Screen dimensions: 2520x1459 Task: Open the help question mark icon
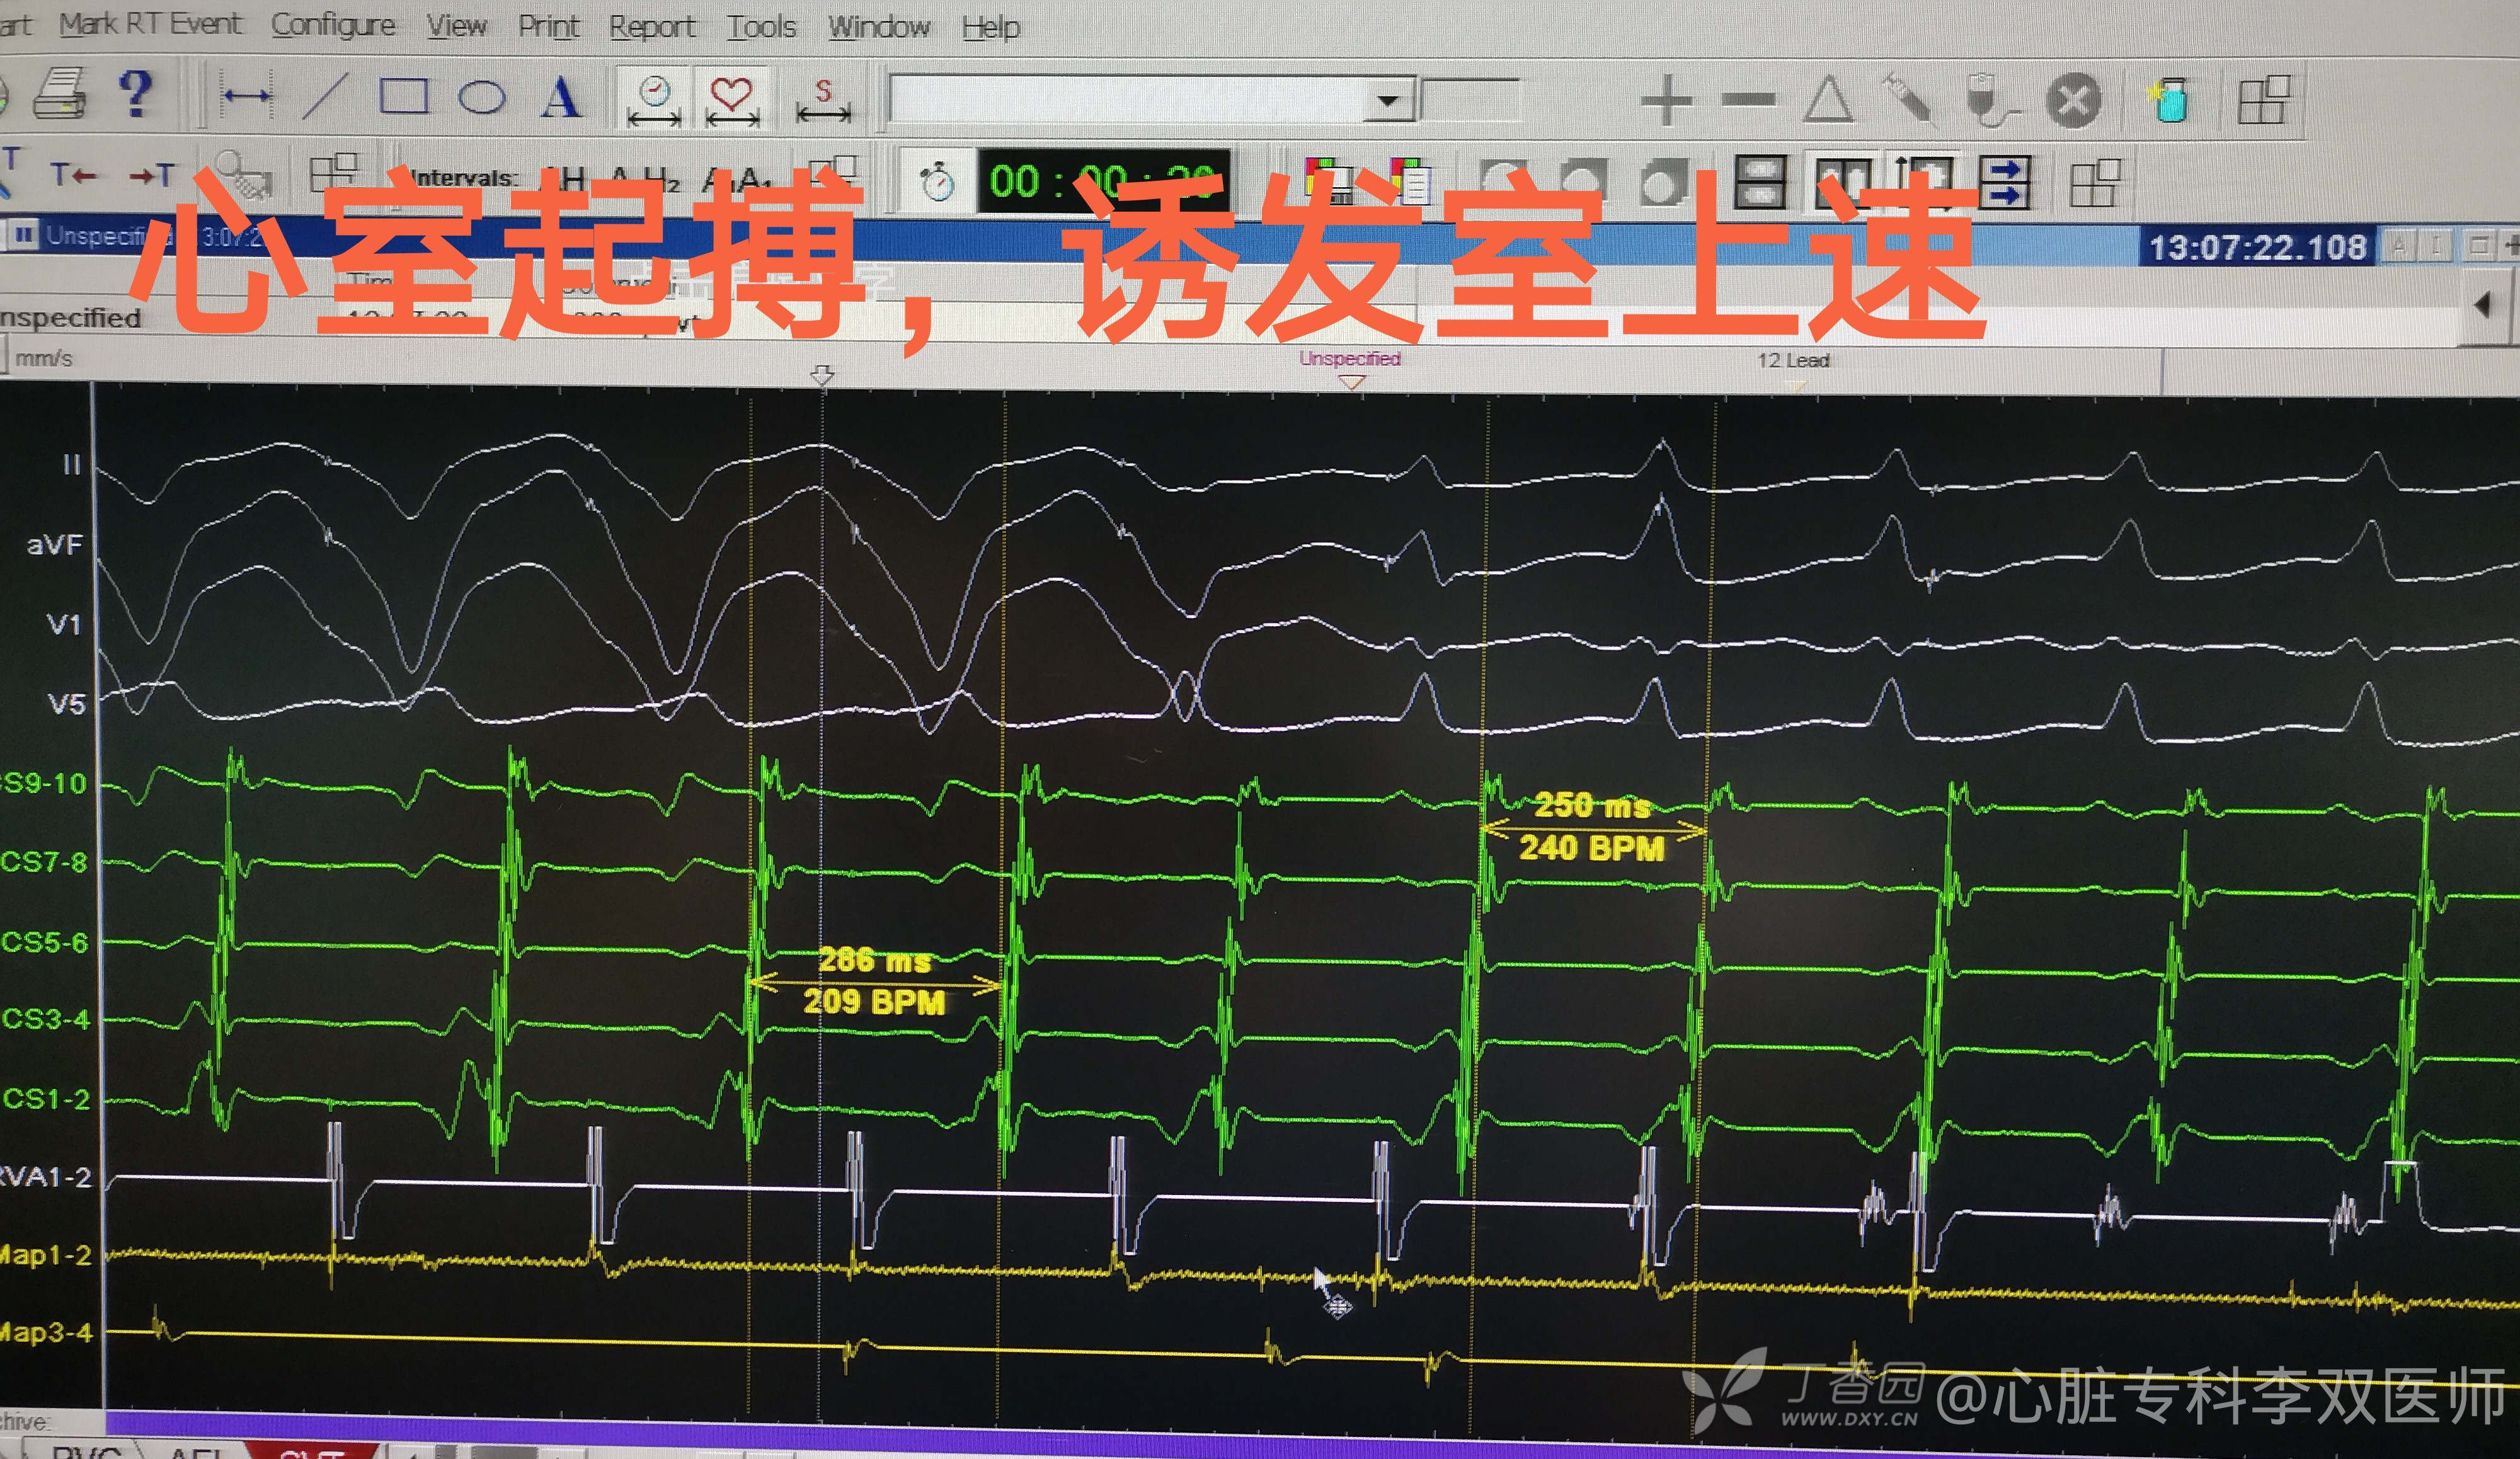pos(136,94)
